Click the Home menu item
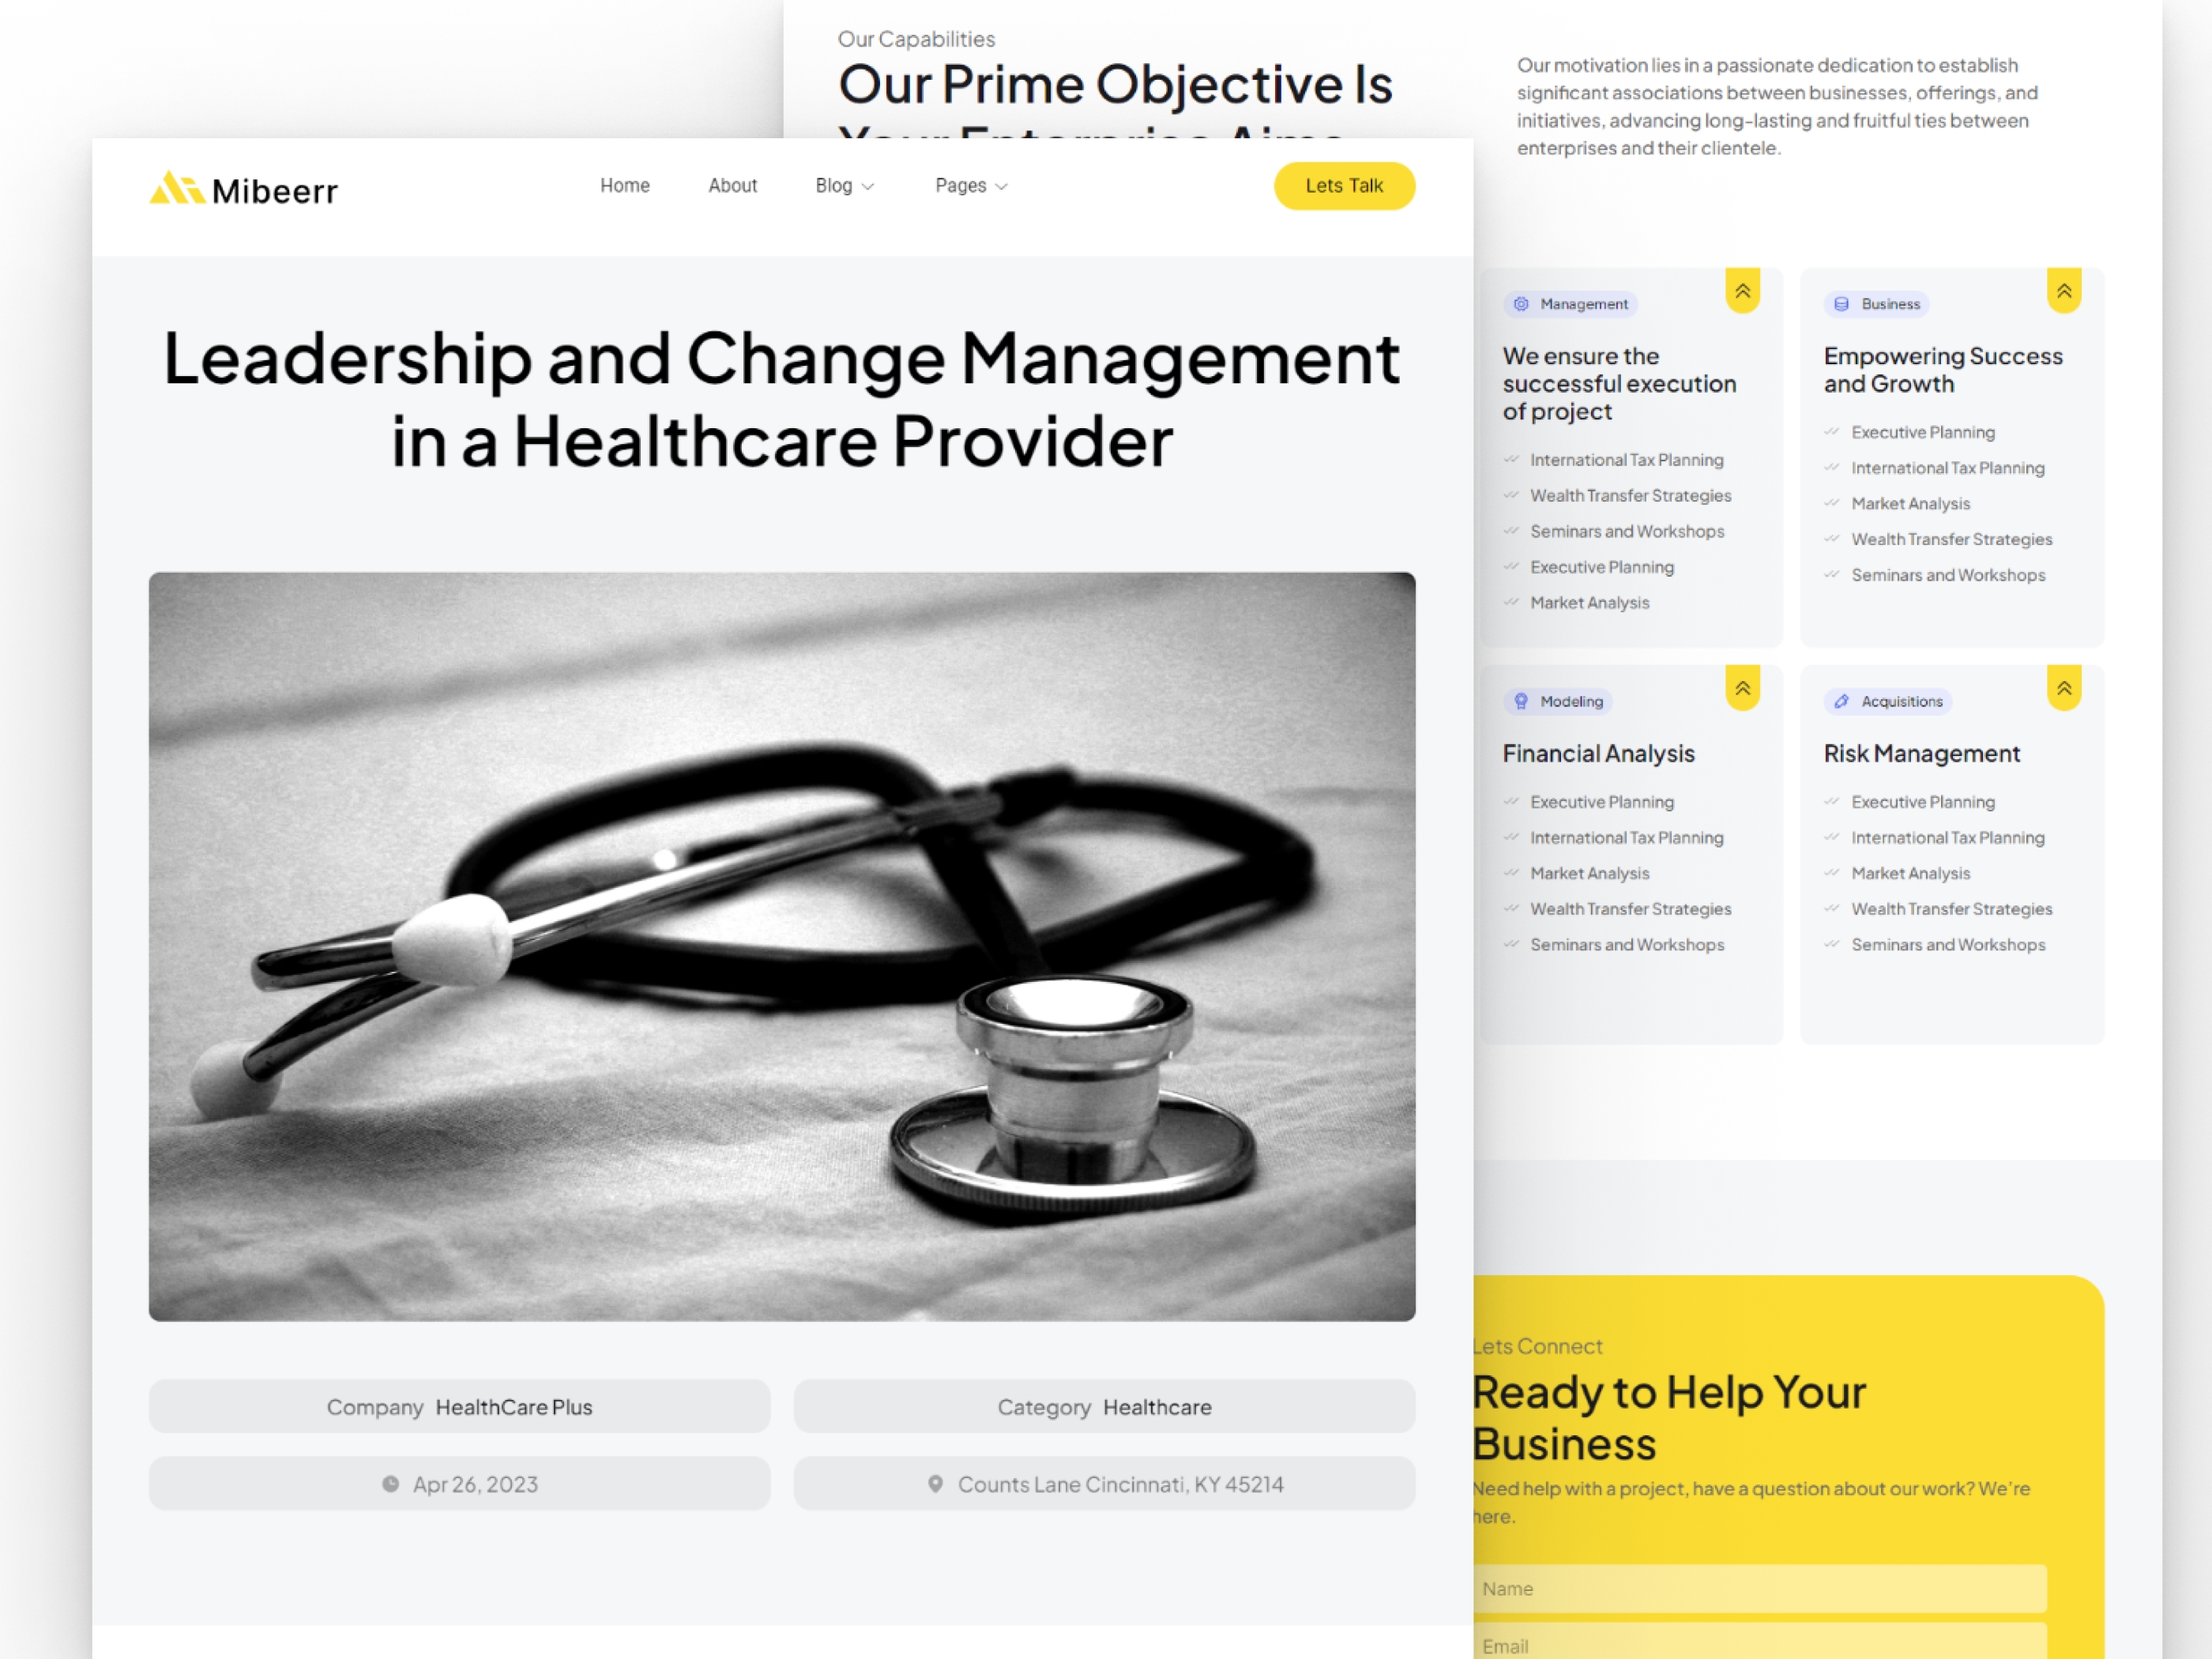The width and height of the screenshot is (2212, 1659). pyautogui.click(x=623, y=185)
